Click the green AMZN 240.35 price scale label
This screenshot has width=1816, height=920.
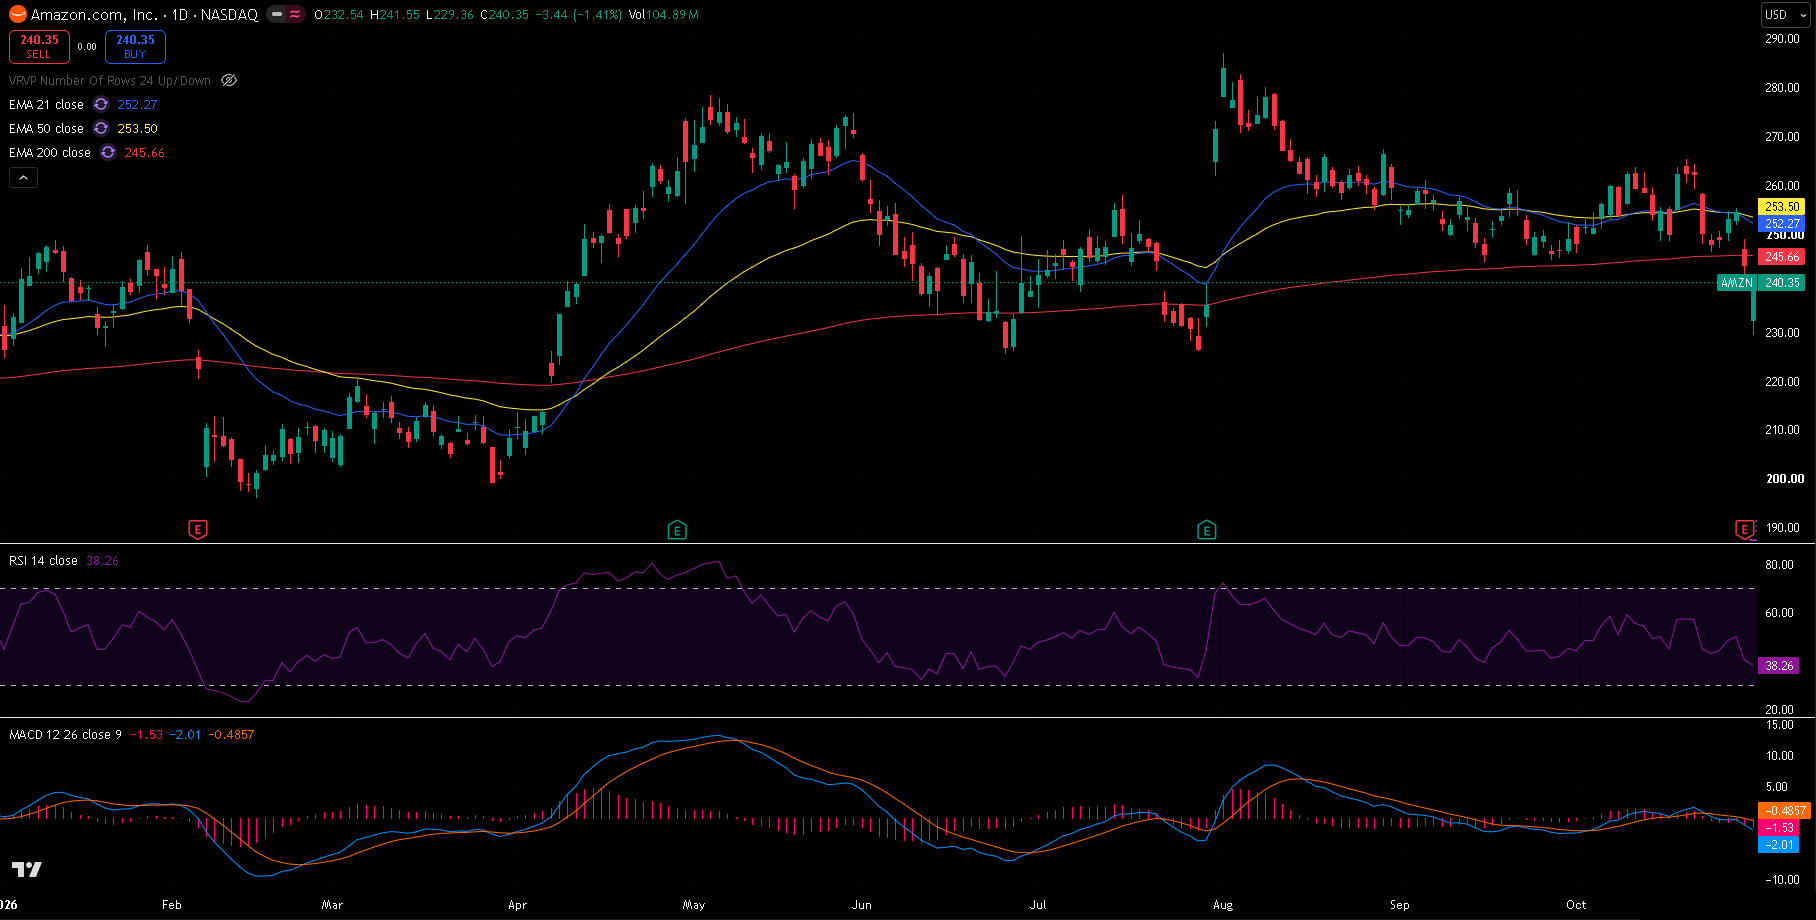1761,283
